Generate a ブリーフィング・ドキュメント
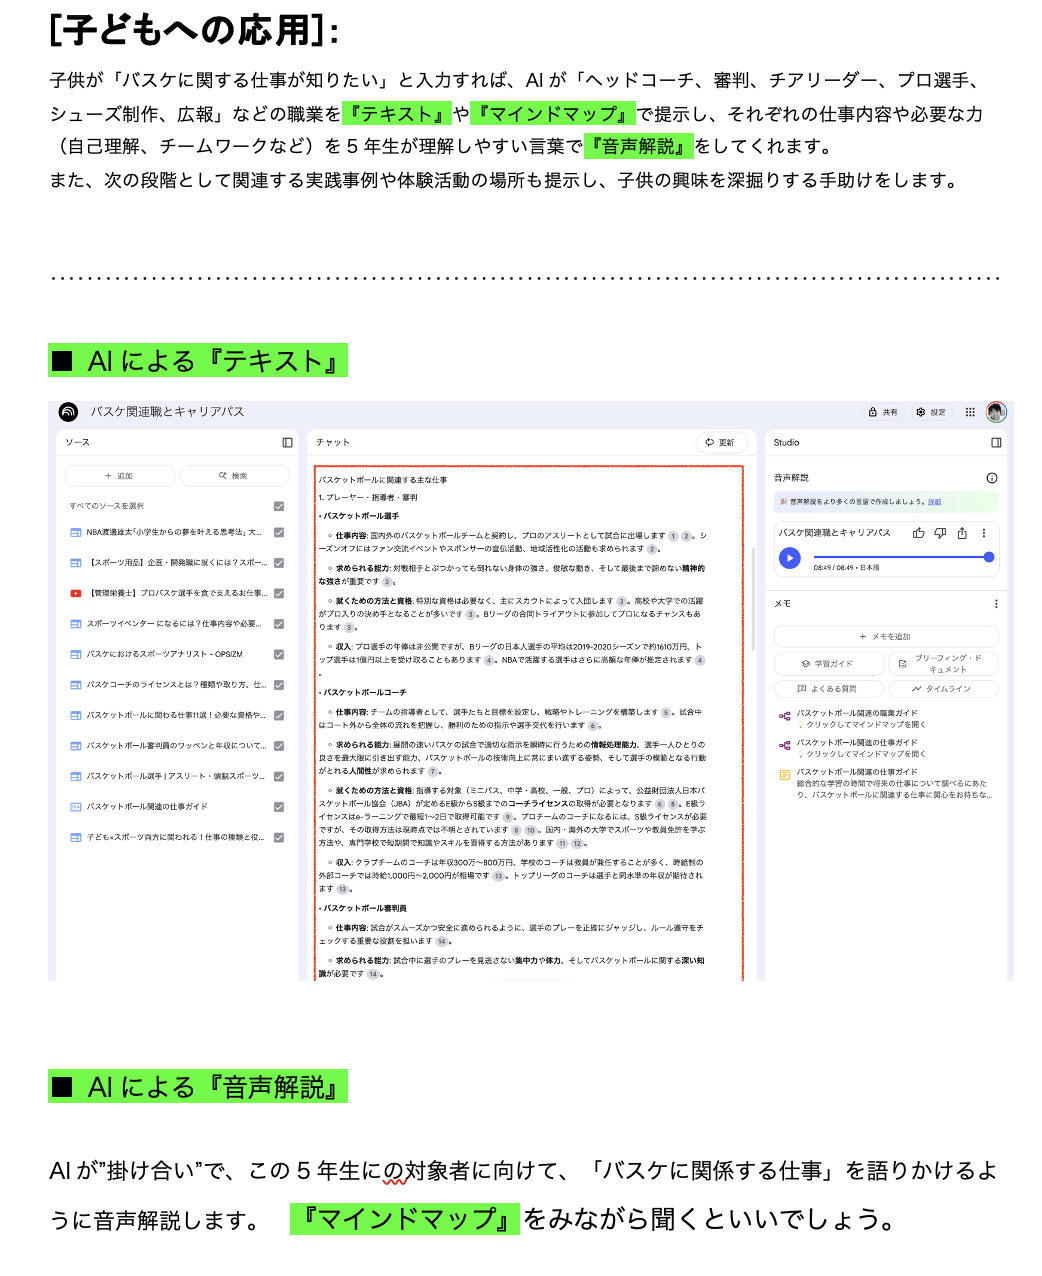The height and width of the screenshot is (1276, 1042). pyautogui.click(x=943, y=664)
